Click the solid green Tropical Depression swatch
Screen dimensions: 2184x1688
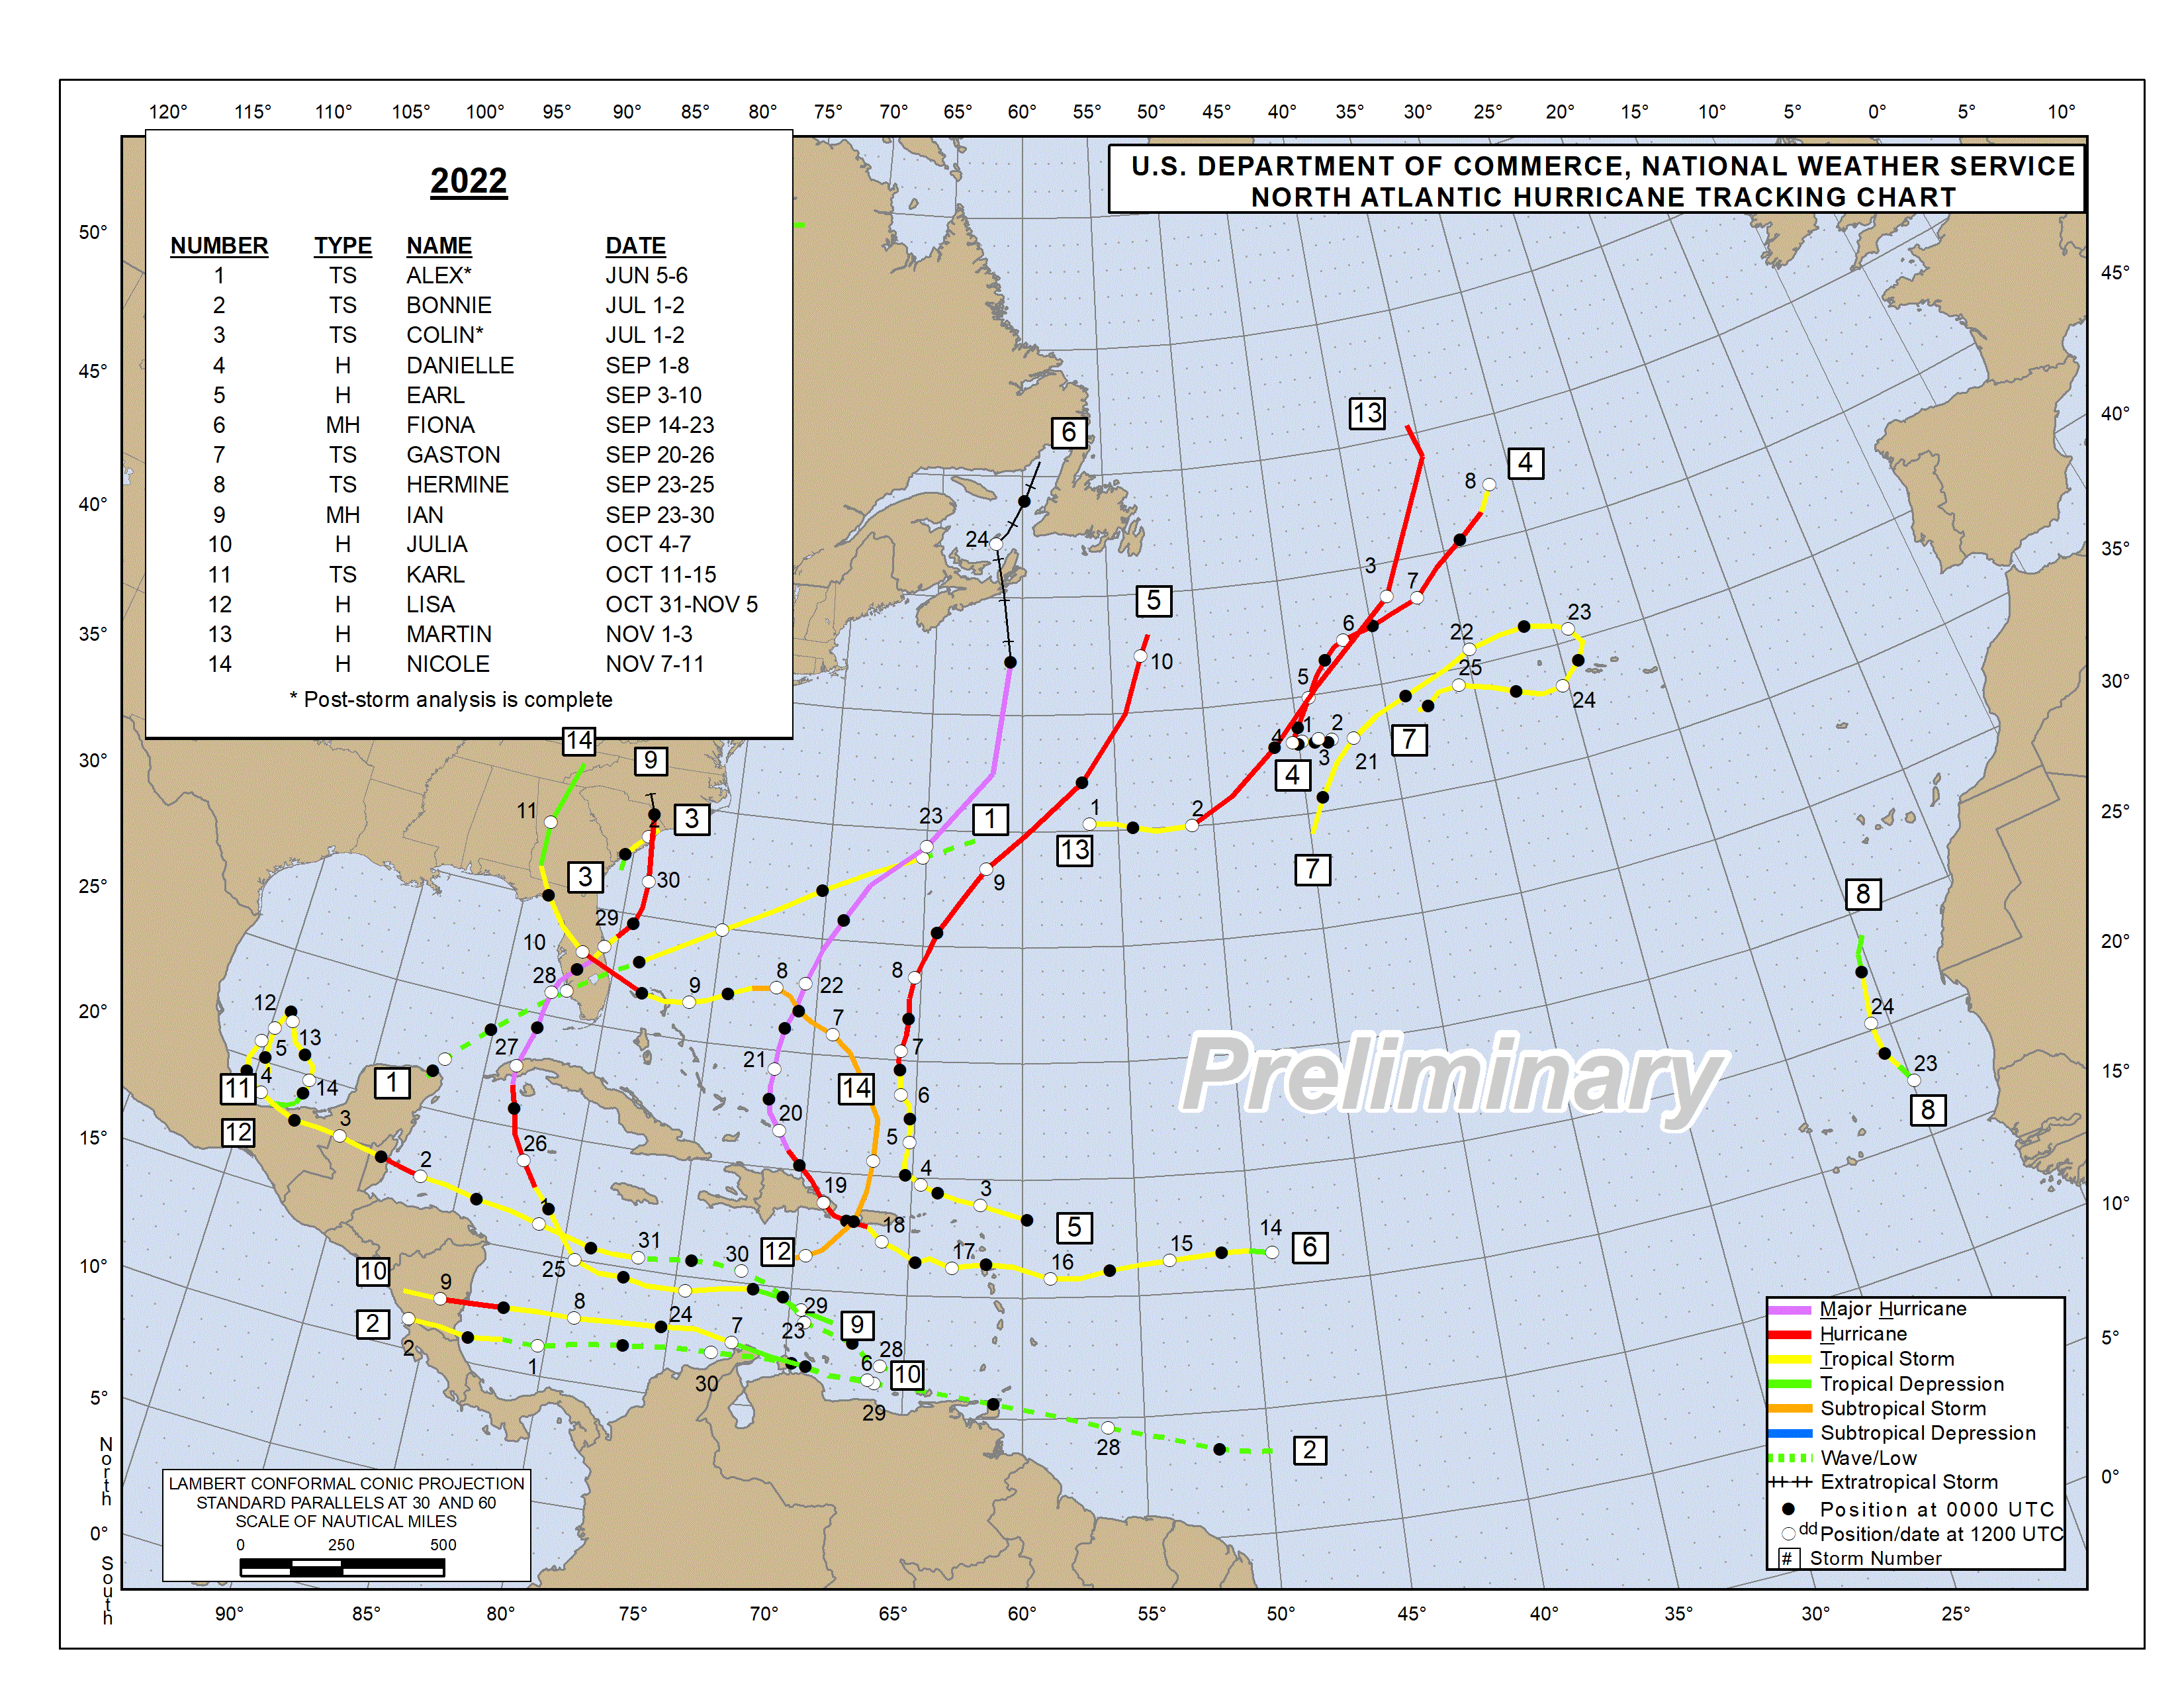pyautogui.click(x=1790, y=1385)
